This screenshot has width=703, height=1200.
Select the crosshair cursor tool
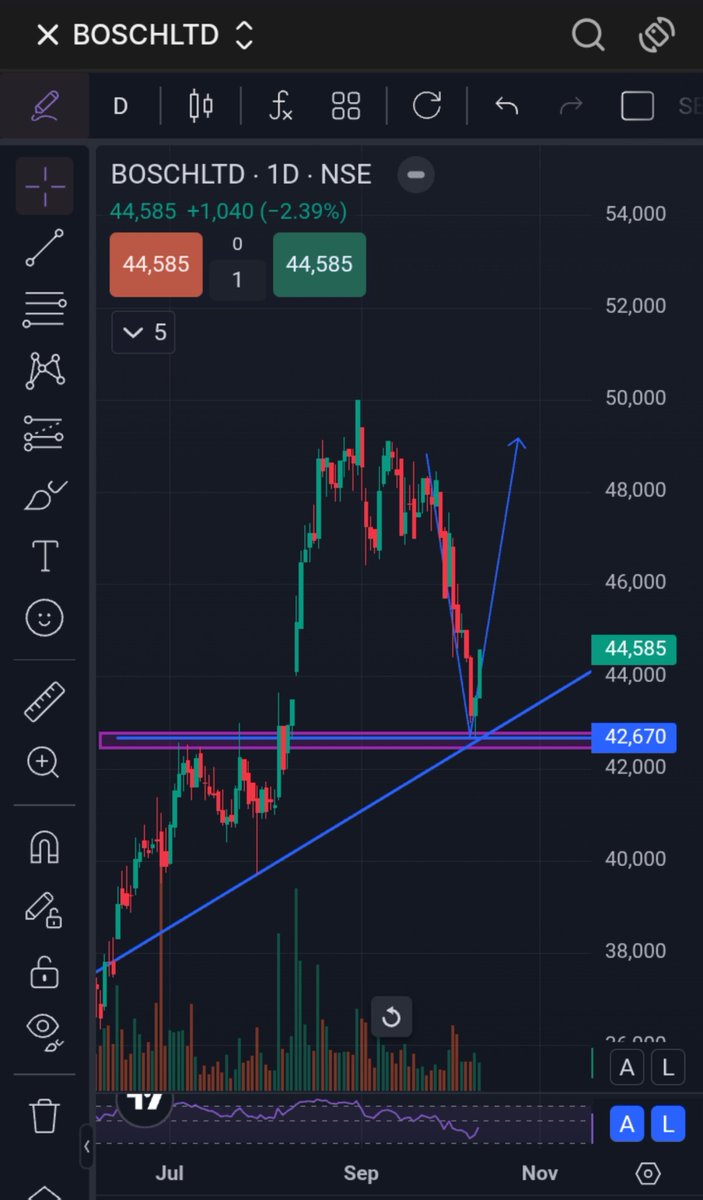[44, 186]
